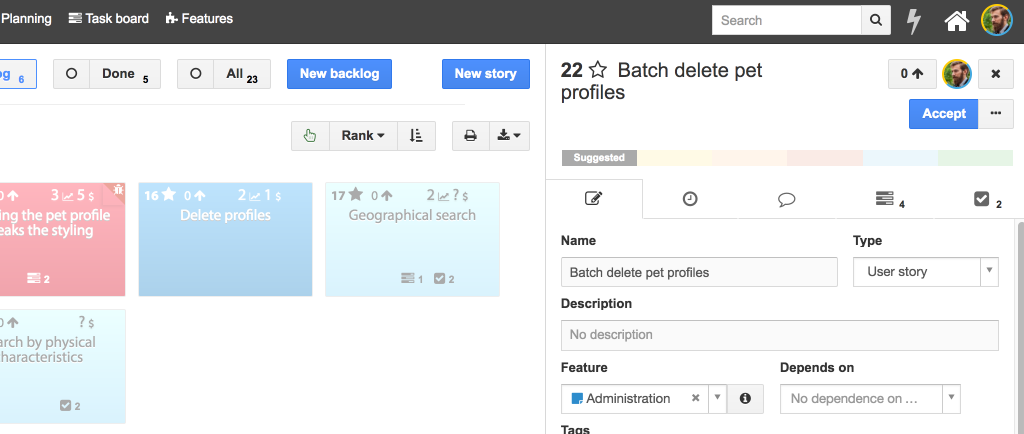Click the lightning bolt icon in header
The height and width of the screenshot is (434, 1024).
pos(913,20)
